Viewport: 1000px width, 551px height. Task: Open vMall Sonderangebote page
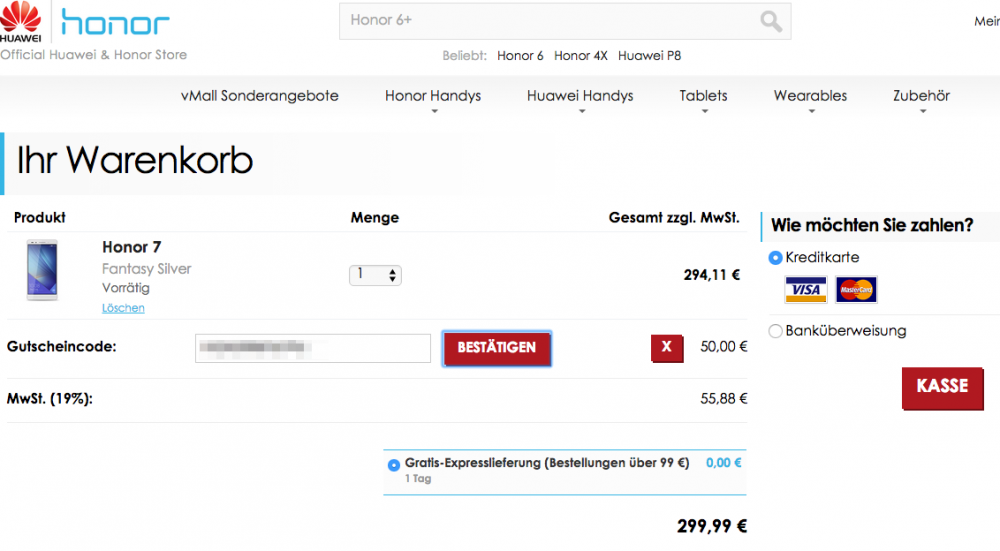click(x=260, y=96)
